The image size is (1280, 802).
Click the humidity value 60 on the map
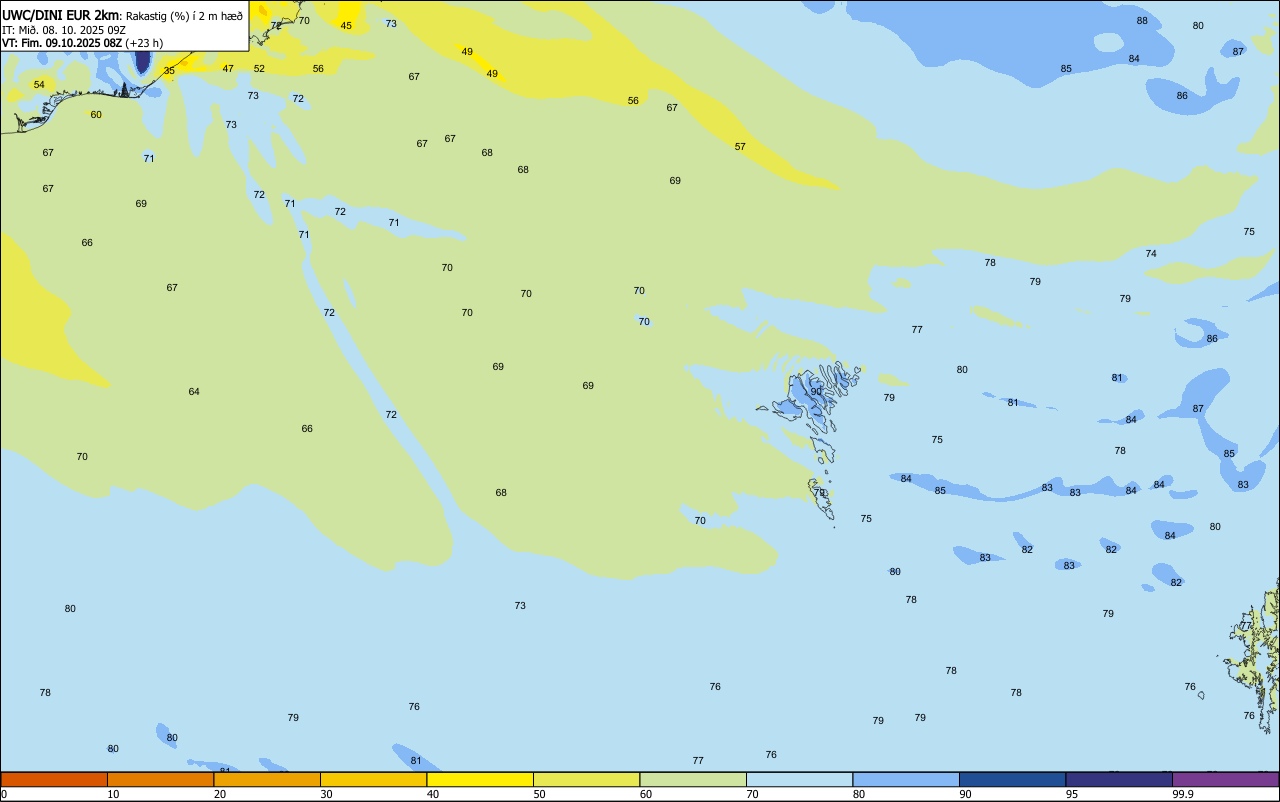pyautogui.click(x=96, y=115)
